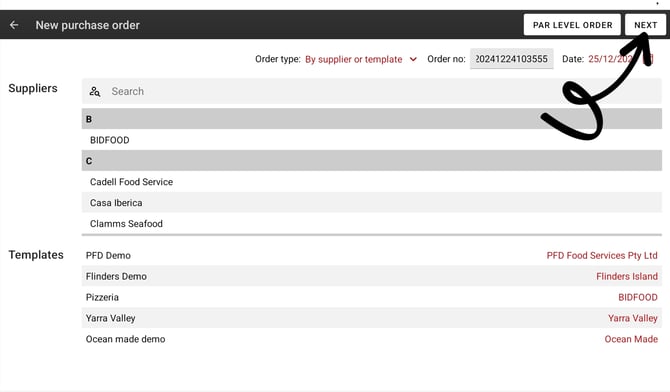Viewport: 670px width, 392px height.
Task: Click the red Yarra Valley supplier link
Action: pyautogui.click(x=632, y=318)
